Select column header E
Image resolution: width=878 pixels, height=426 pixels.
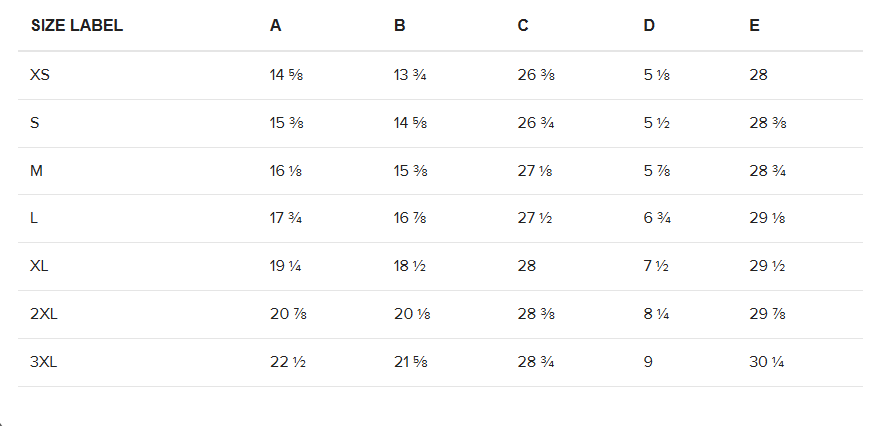click(755, 26)
